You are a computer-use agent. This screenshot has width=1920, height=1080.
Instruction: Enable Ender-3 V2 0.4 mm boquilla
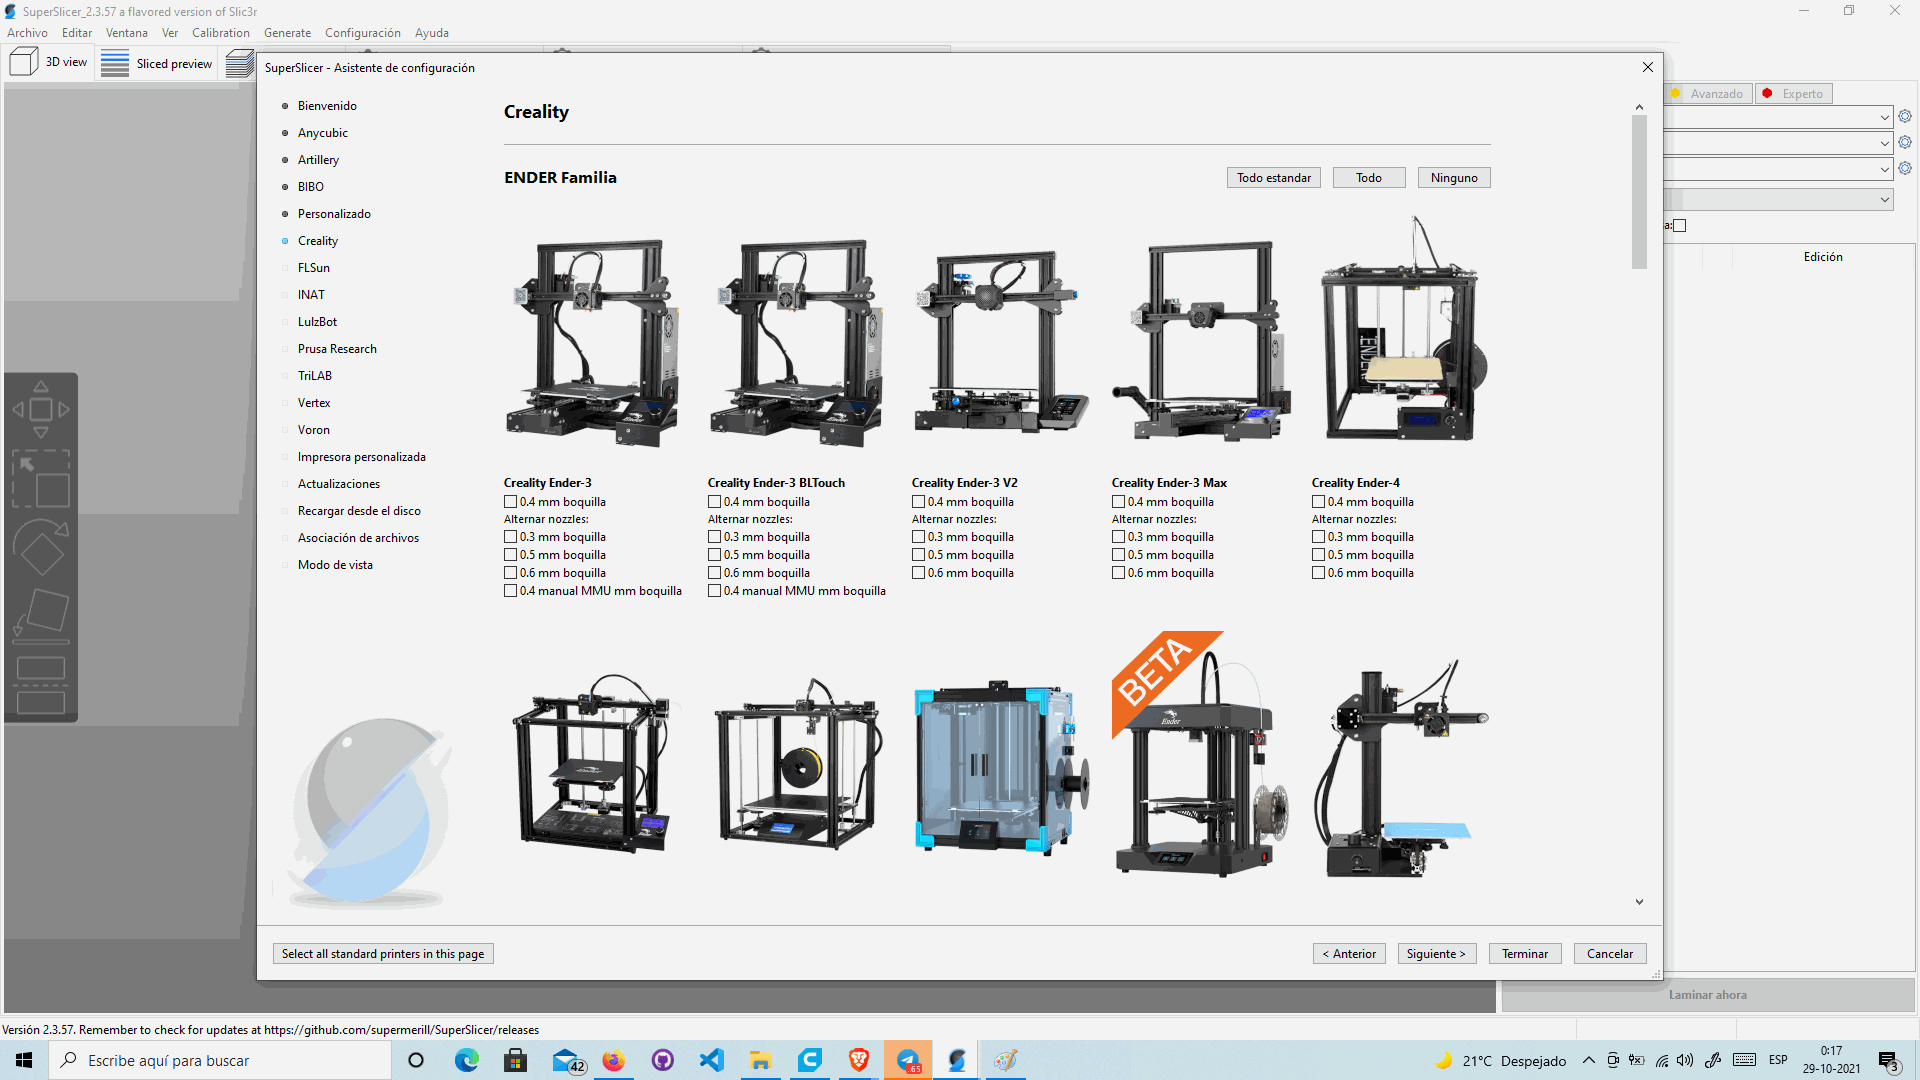tap(918, 502)
